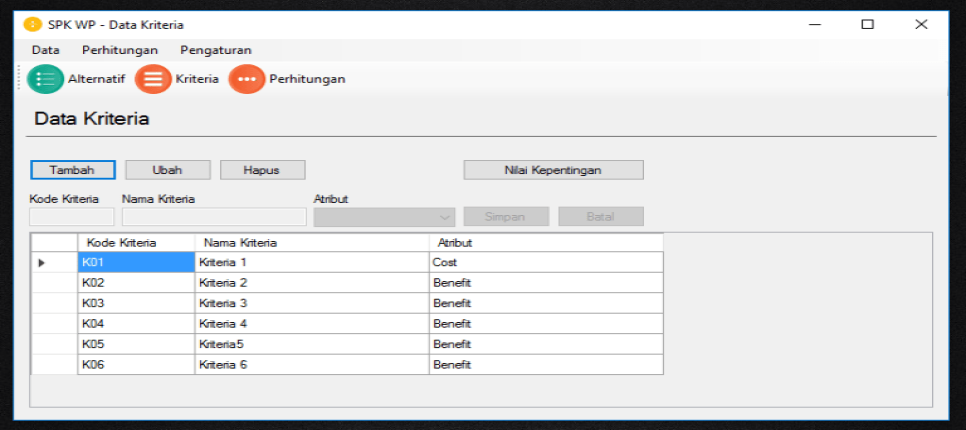Select the row header of K02
This screenshot has width=966, height=430.
click(54, 283)
